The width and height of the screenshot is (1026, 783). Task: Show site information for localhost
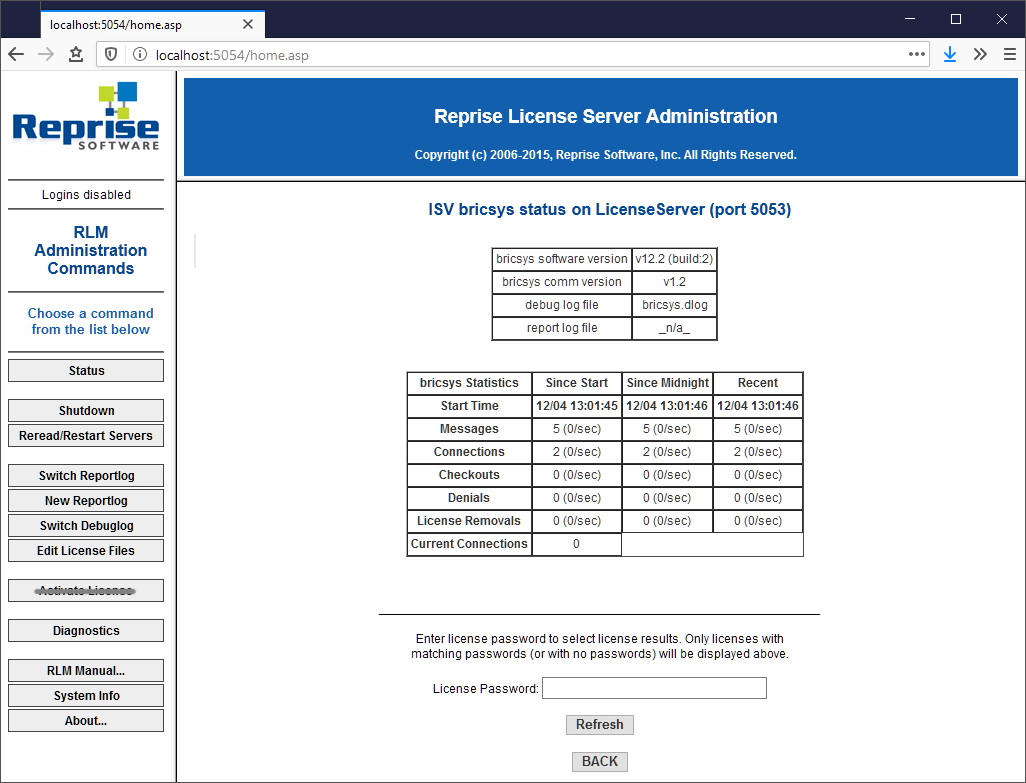point(139,55)
